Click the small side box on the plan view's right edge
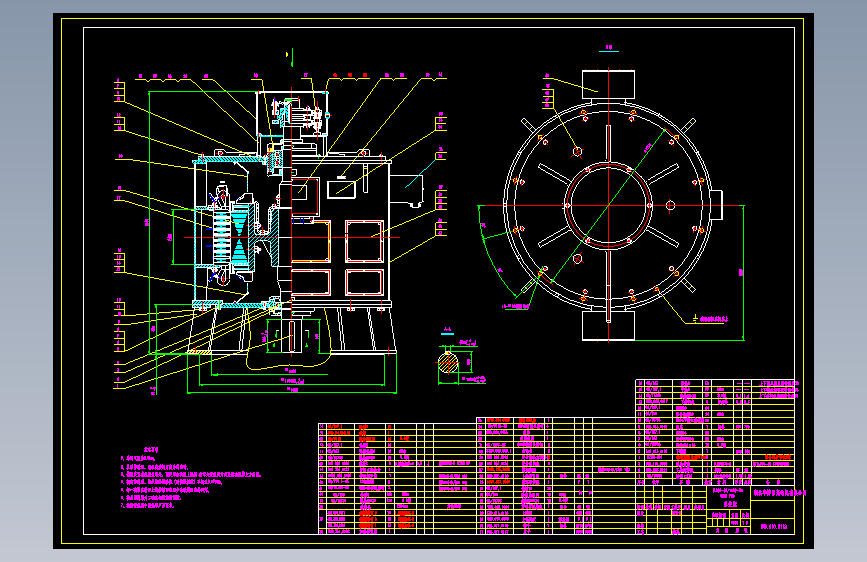Image resolution: width=867 pixels, height=562 pixels. (716, 205)
